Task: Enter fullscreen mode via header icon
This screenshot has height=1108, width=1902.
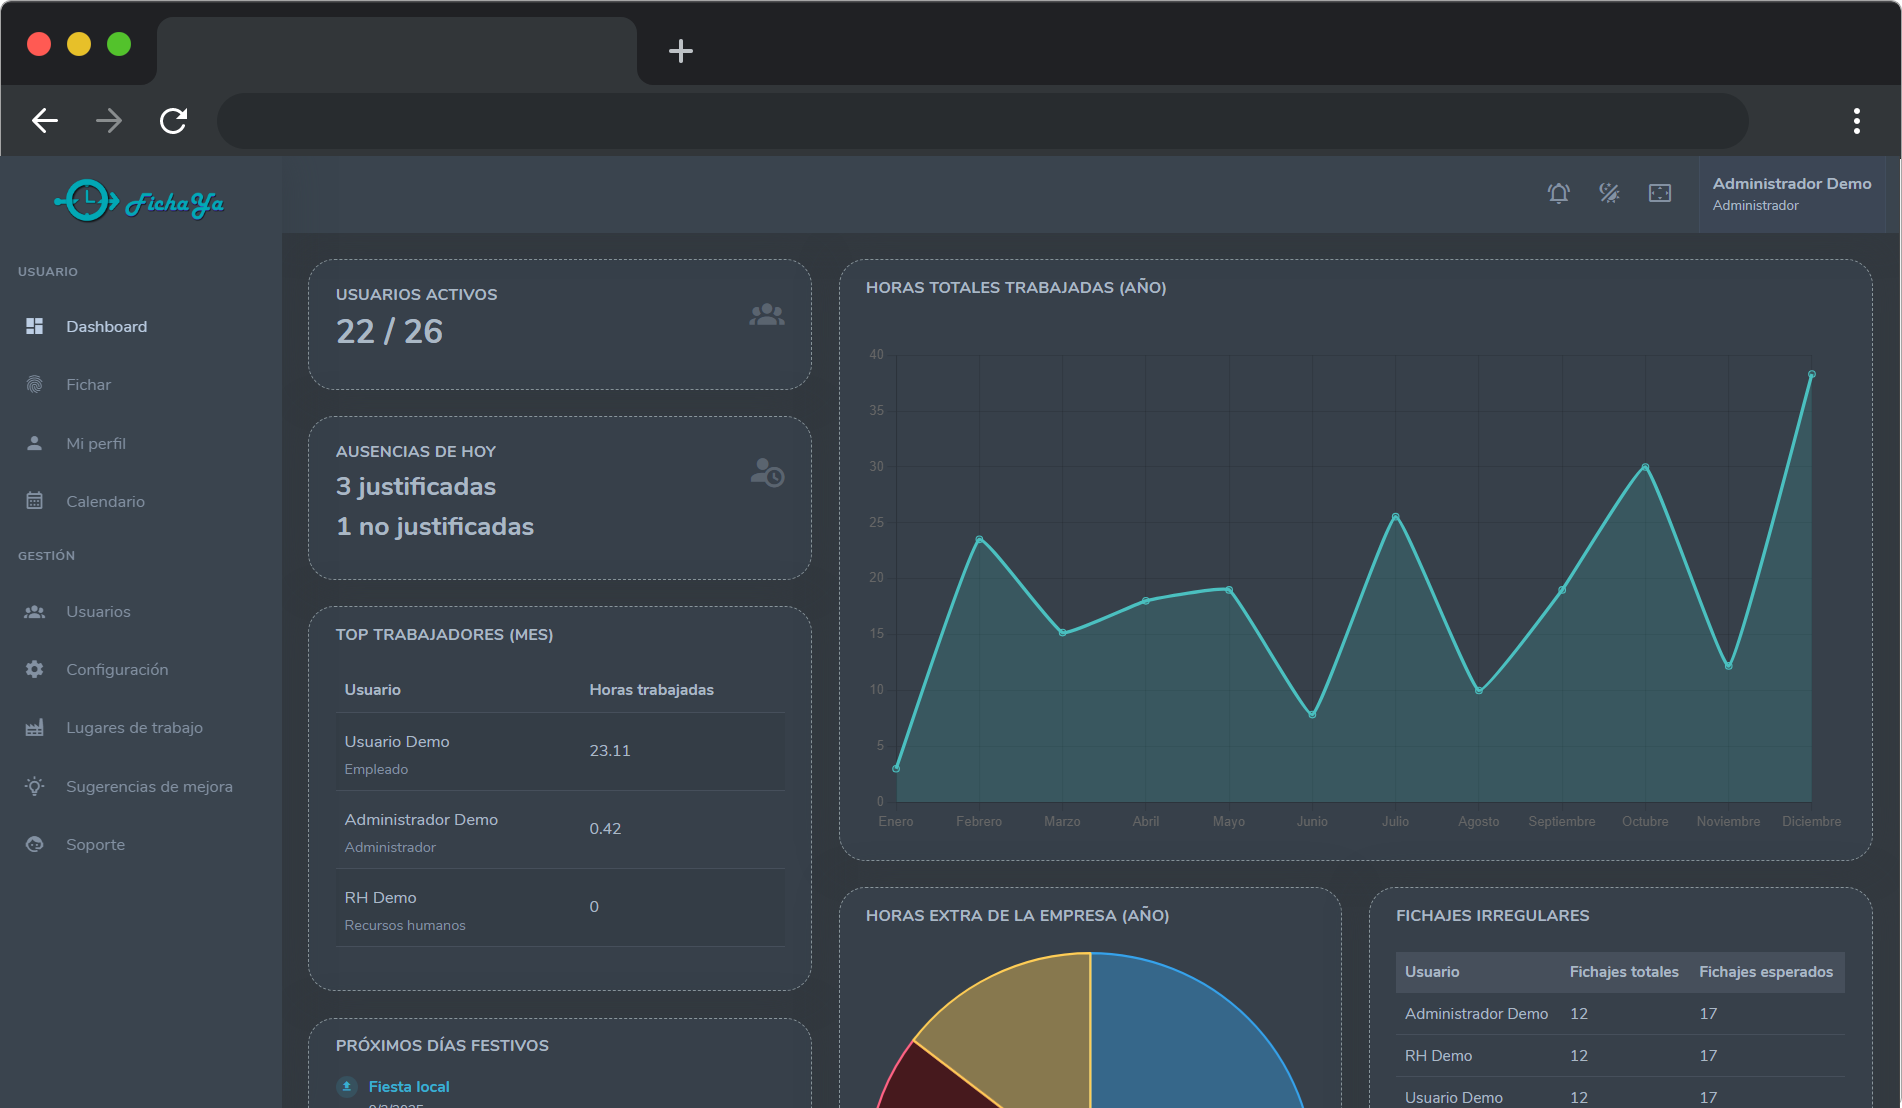Action: [1660, 193]
